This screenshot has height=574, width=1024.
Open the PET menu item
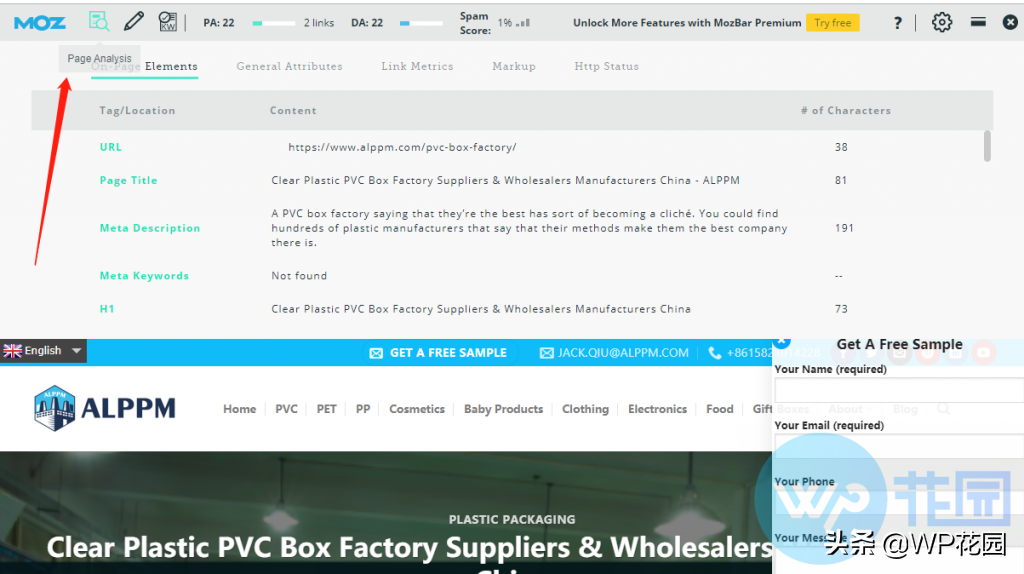tap(327, 409)
